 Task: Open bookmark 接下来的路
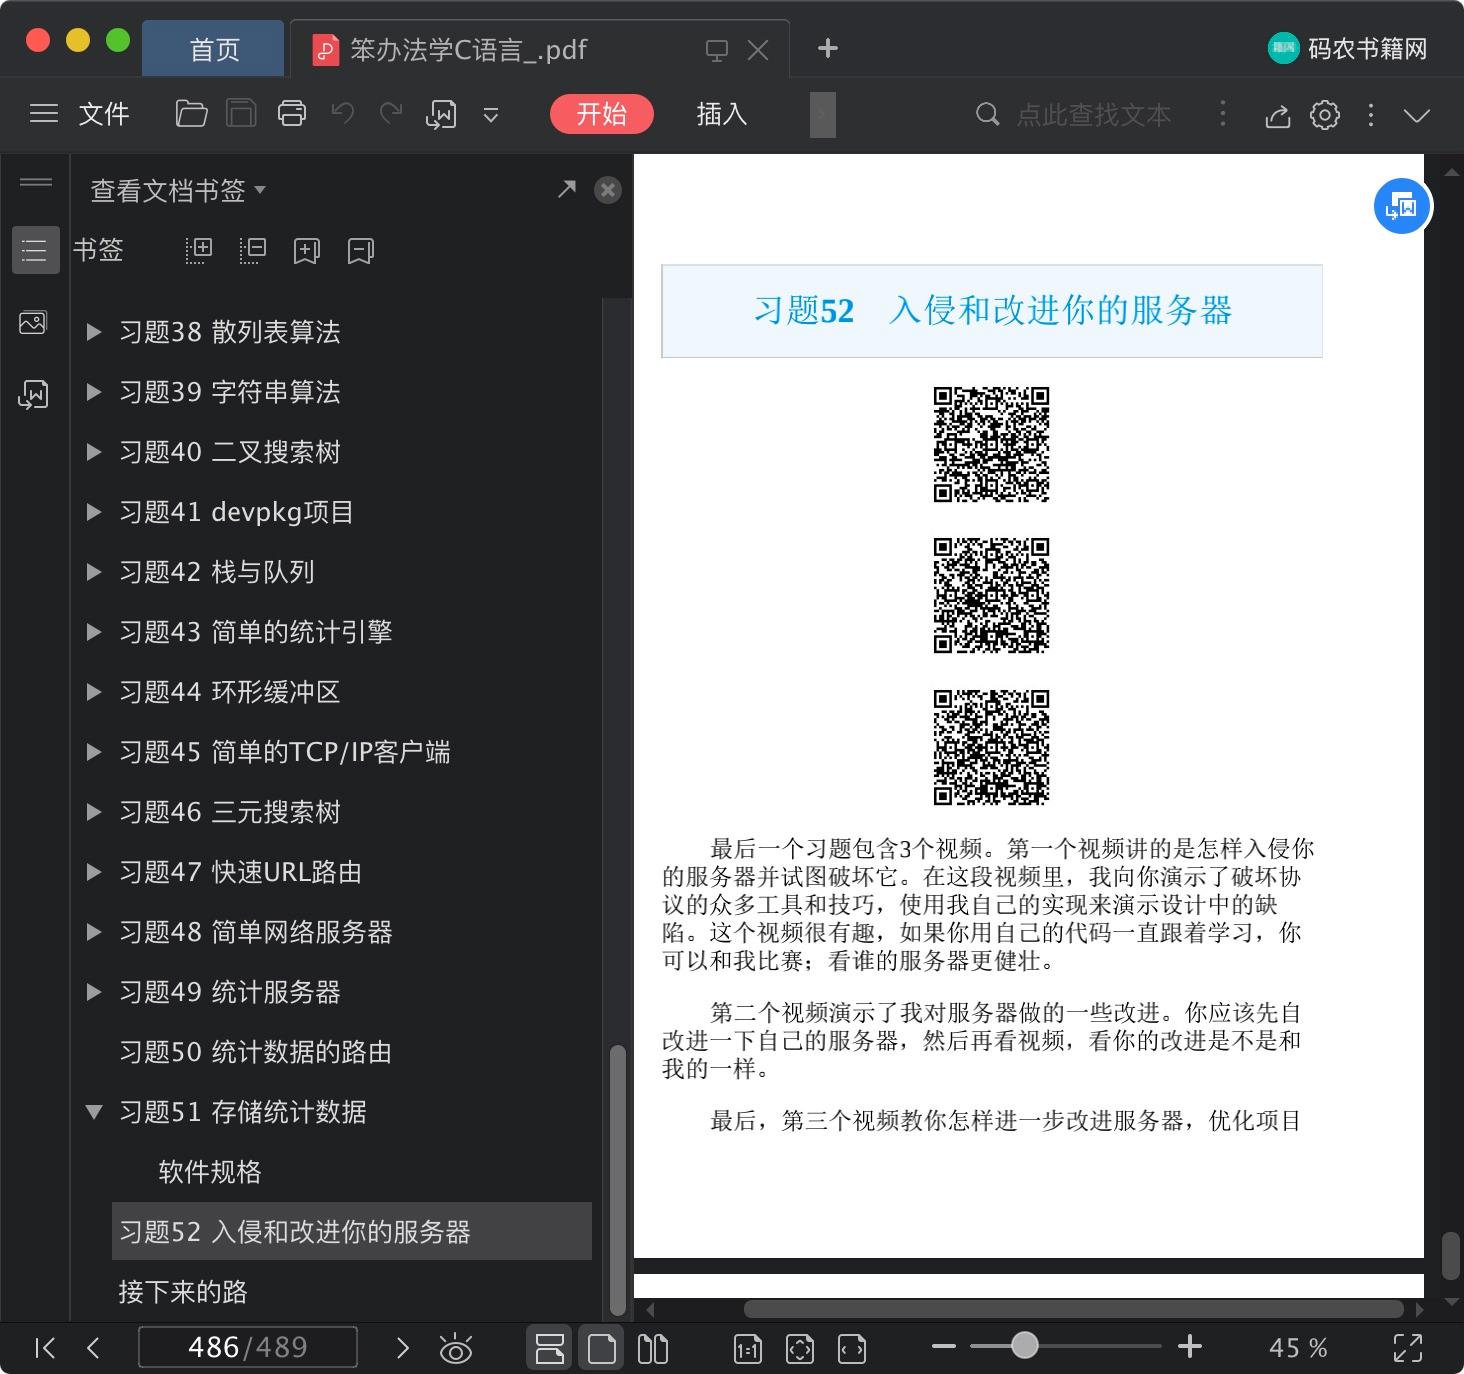coord(183,1292)
